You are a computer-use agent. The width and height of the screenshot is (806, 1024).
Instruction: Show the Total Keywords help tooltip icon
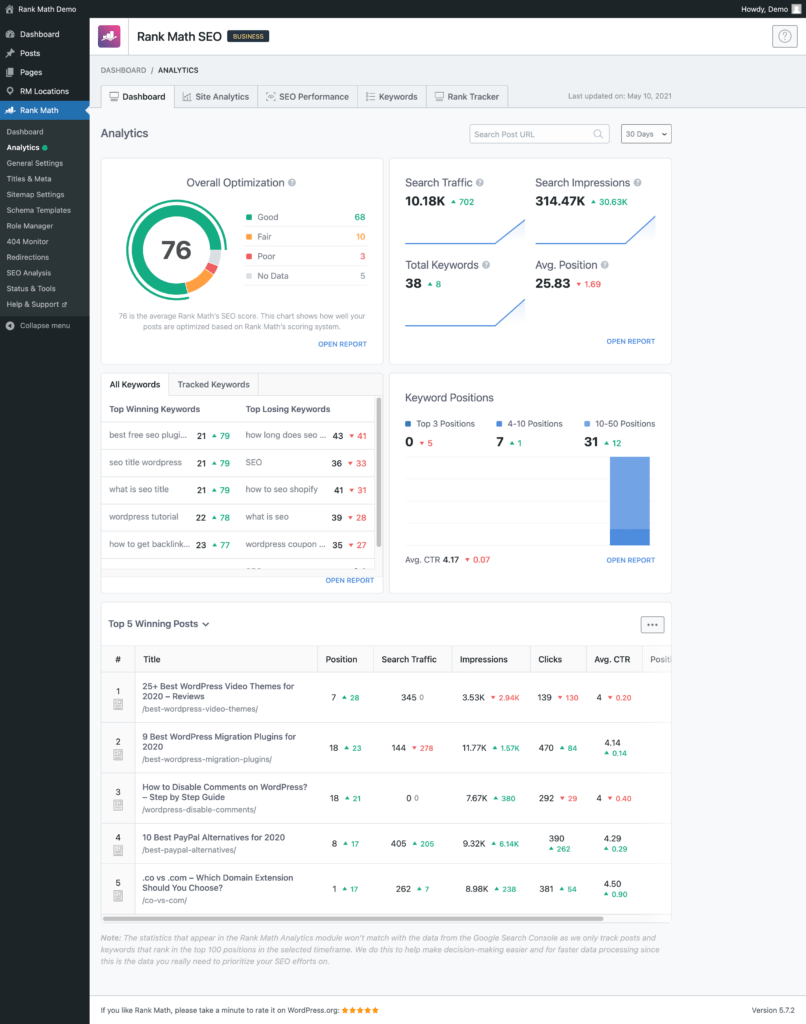(x=486, y=265)
